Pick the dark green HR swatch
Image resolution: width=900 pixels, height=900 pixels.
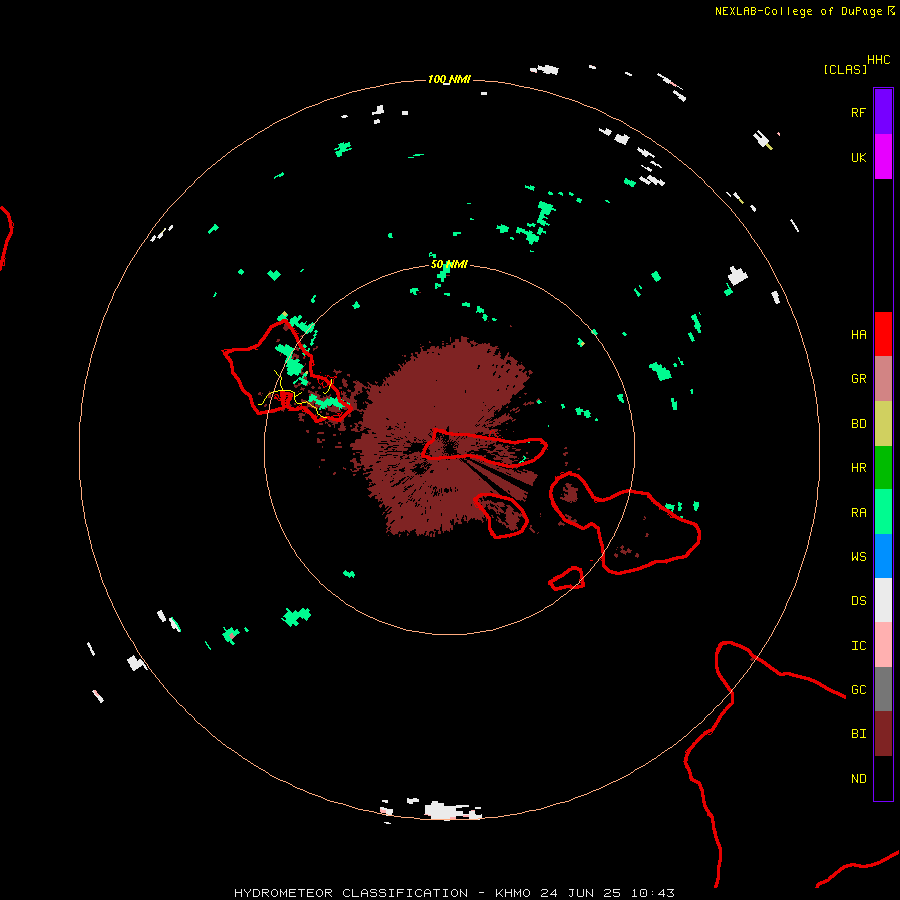[883, 468]
